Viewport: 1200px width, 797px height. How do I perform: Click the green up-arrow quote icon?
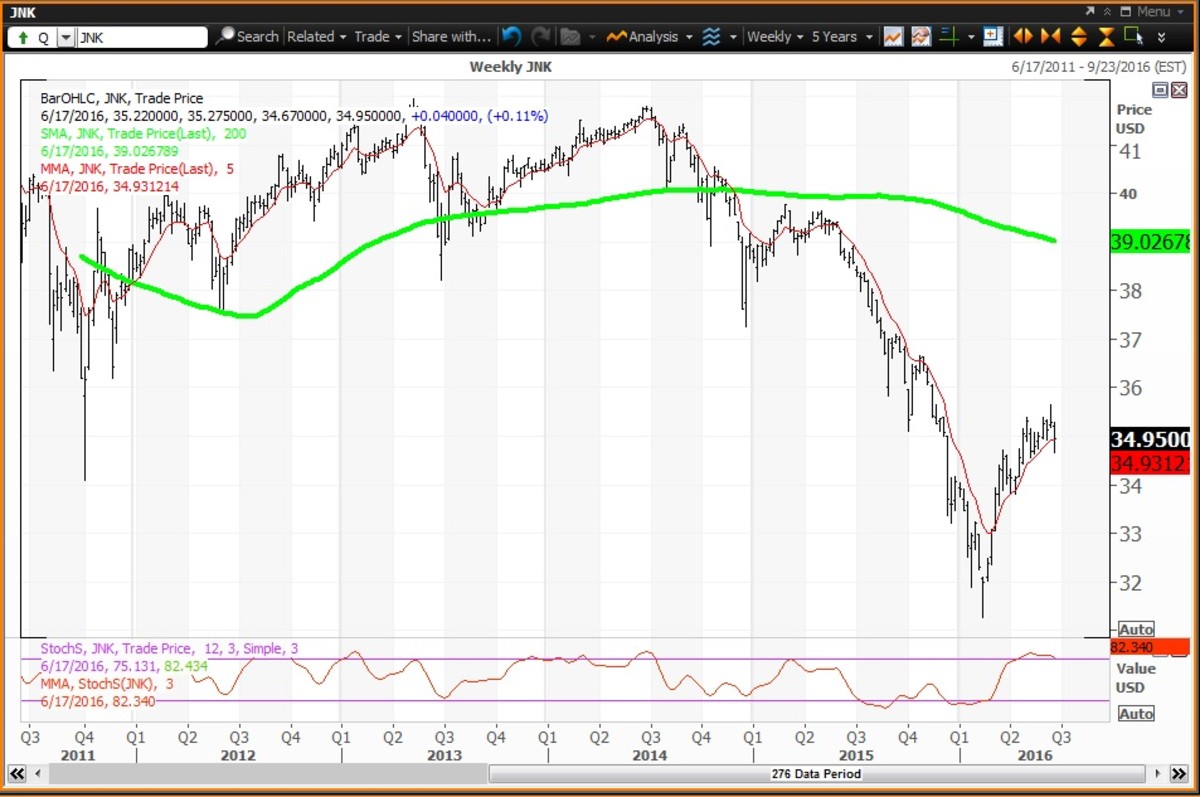point(21,38)
